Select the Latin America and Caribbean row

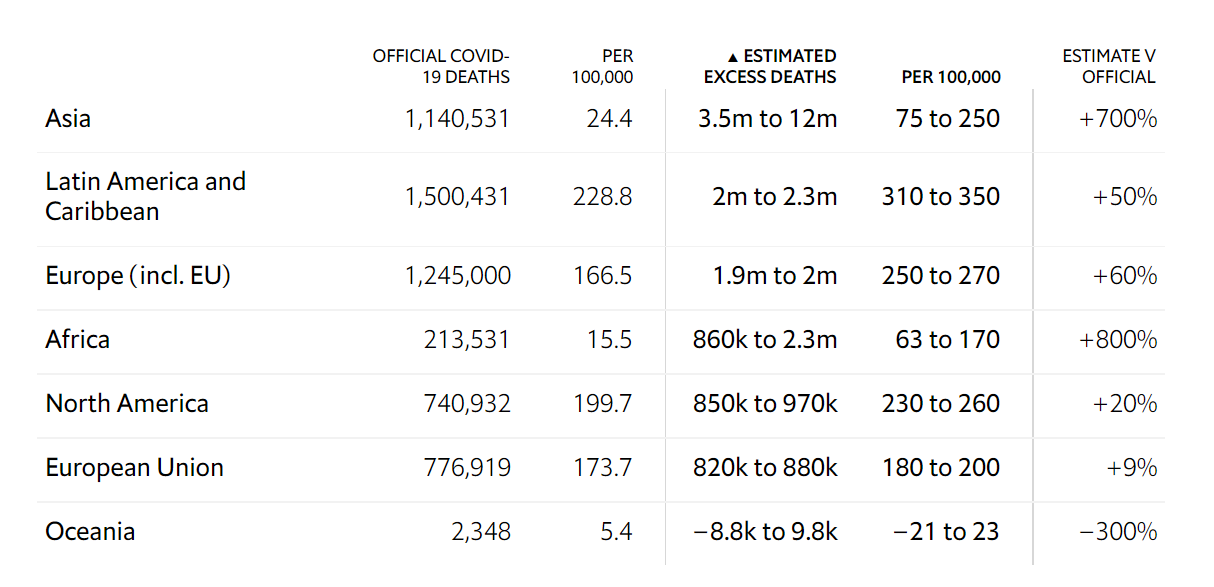click(145, 196)
